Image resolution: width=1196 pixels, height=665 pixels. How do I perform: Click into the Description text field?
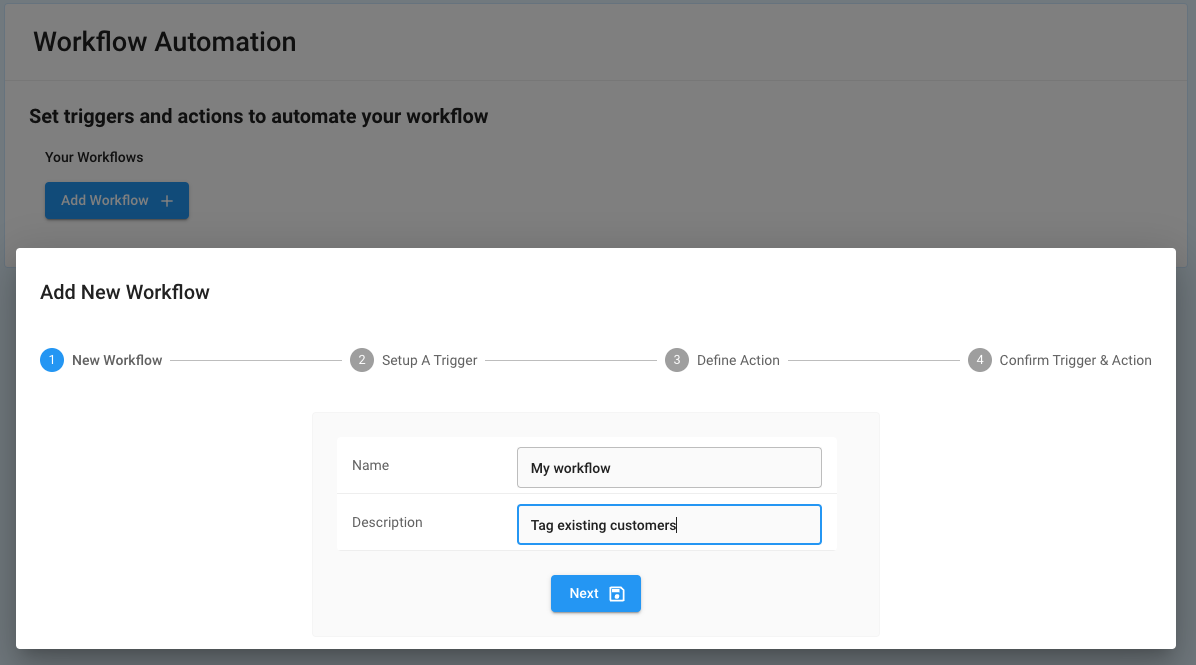(x=669, y=525)
